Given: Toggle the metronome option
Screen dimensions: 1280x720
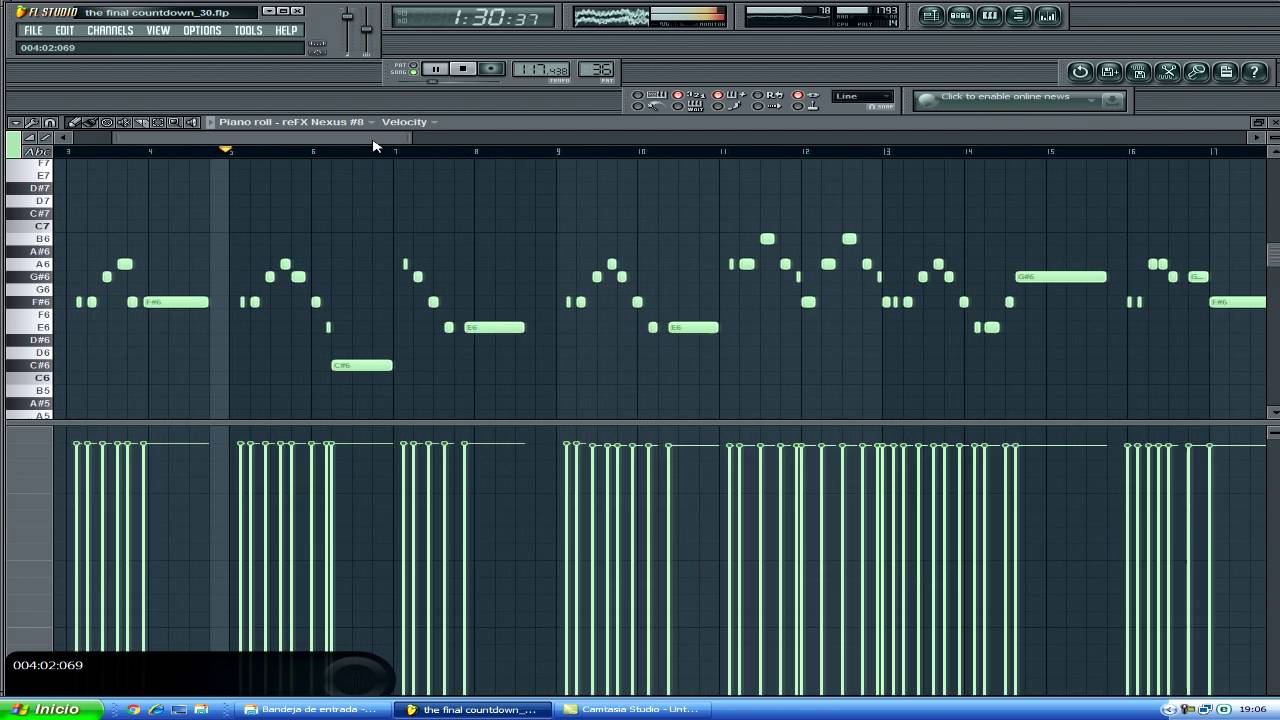Looking at the screenshot, I should coord(650,106).
